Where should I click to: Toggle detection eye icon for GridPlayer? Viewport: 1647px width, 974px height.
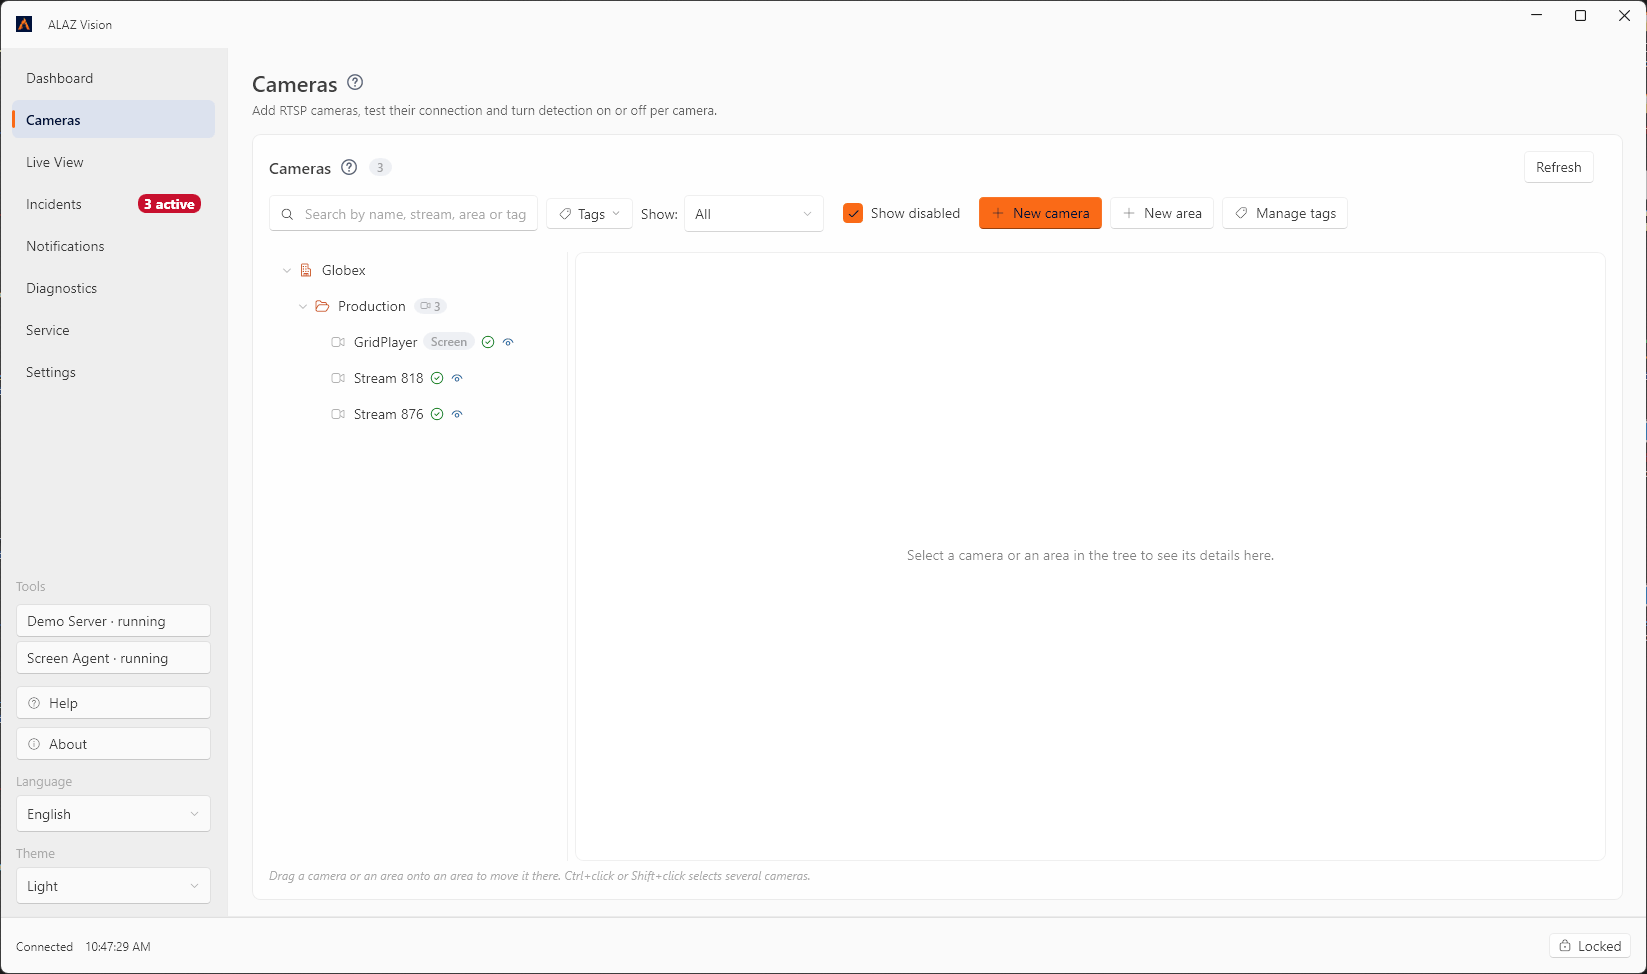(x=508, y=342)
